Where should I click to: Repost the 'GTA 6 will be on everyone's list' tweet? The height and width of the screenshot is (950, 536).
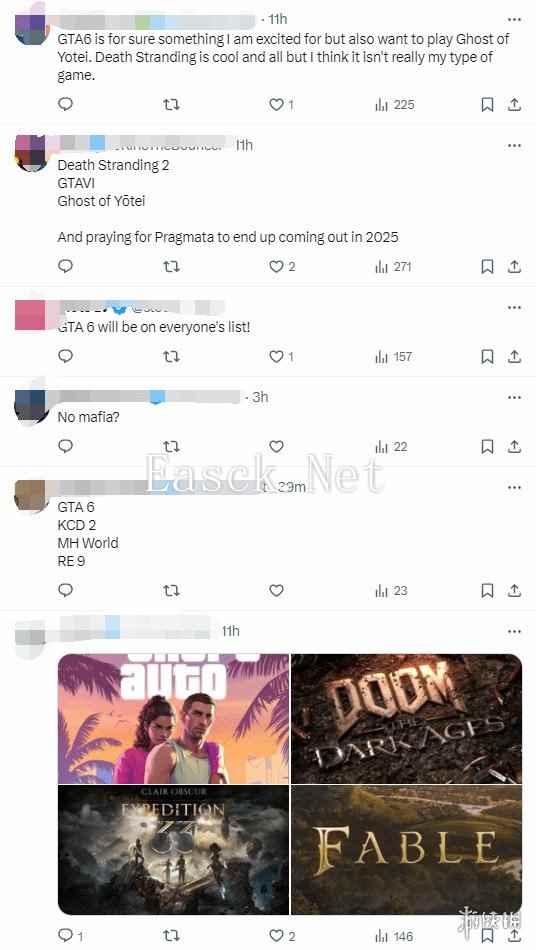(171, 357)
